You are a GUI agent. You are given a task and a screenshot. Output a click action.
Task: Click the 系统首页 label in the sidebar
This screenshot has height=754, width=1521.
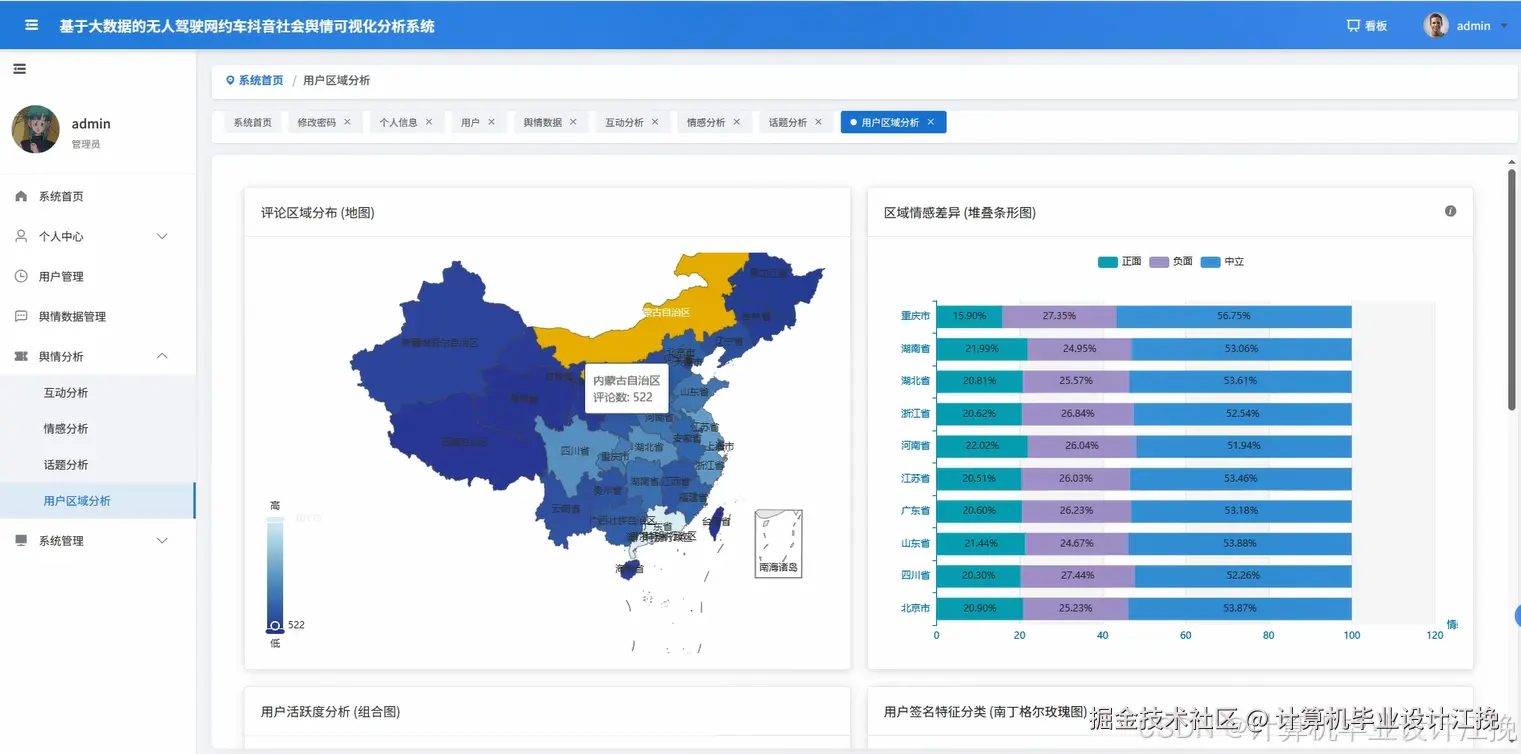tap(61, 196)
